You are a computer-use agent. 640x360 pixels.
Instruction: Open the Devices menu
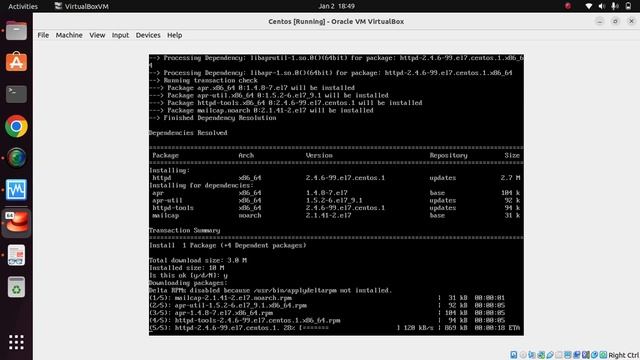[x=148, y=35]
